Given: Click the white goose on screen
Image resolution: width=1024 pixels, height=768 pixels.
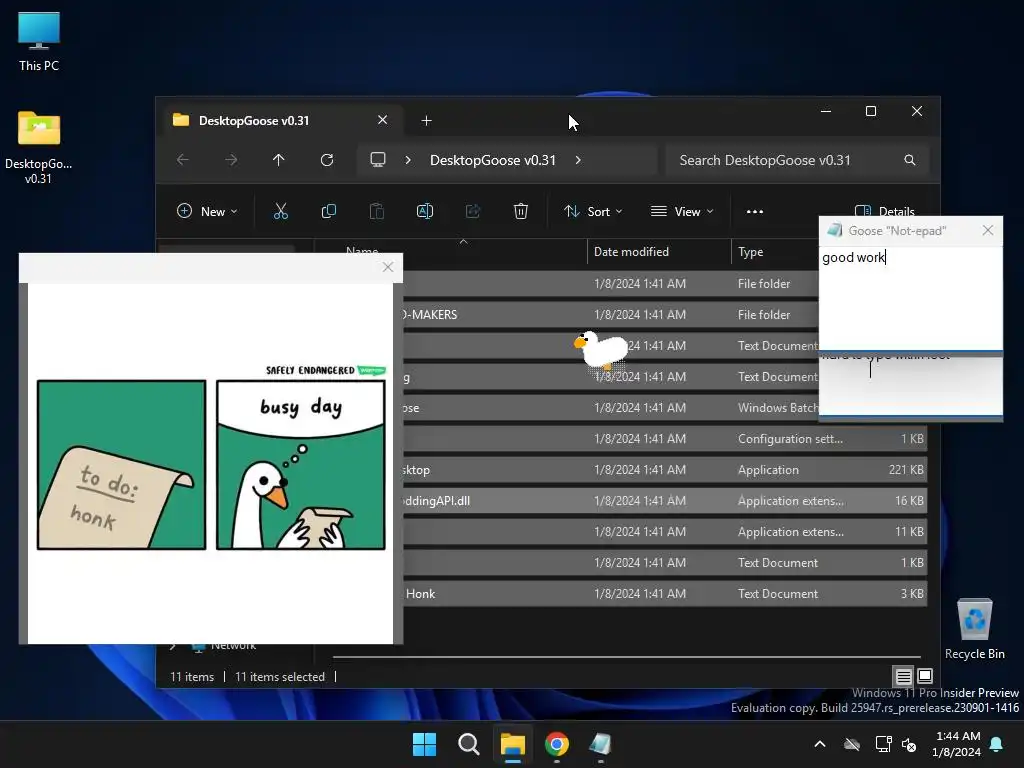Looking at the screenshot, I should click(601, 350).
